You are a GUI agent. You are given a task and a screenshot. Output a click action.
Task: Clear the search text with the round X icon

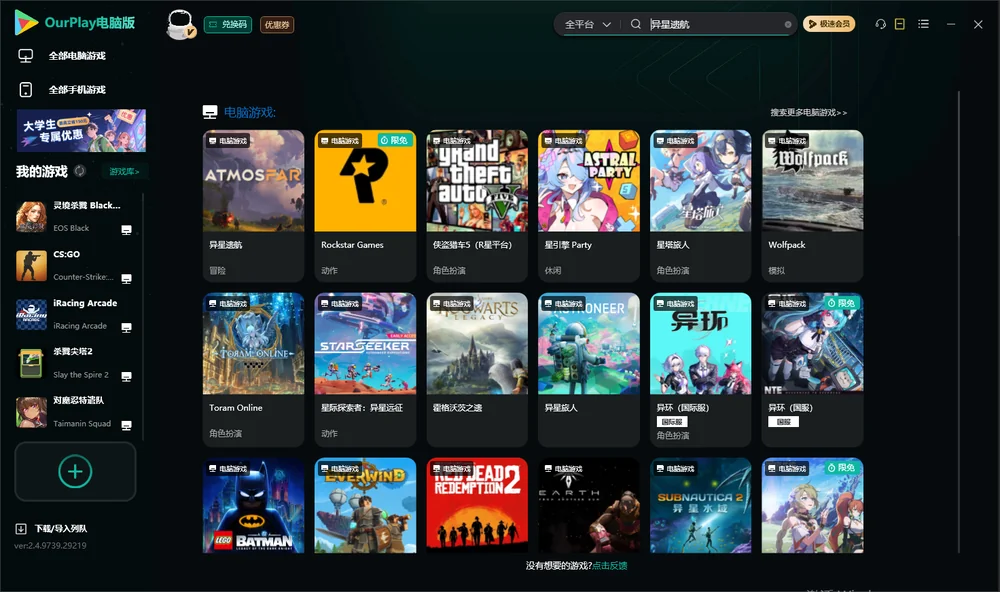coord(788,24)
